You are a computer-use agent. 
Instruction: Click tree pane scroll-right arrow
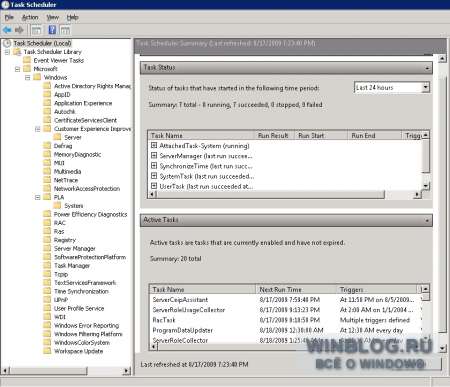127,371
